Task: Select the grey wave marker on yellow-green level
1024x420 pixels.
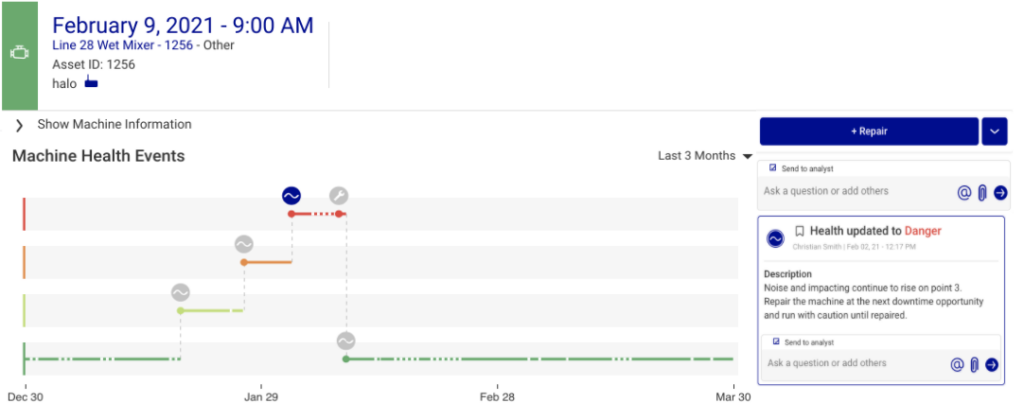Action: pyautogui.click(x=180, y=293)
